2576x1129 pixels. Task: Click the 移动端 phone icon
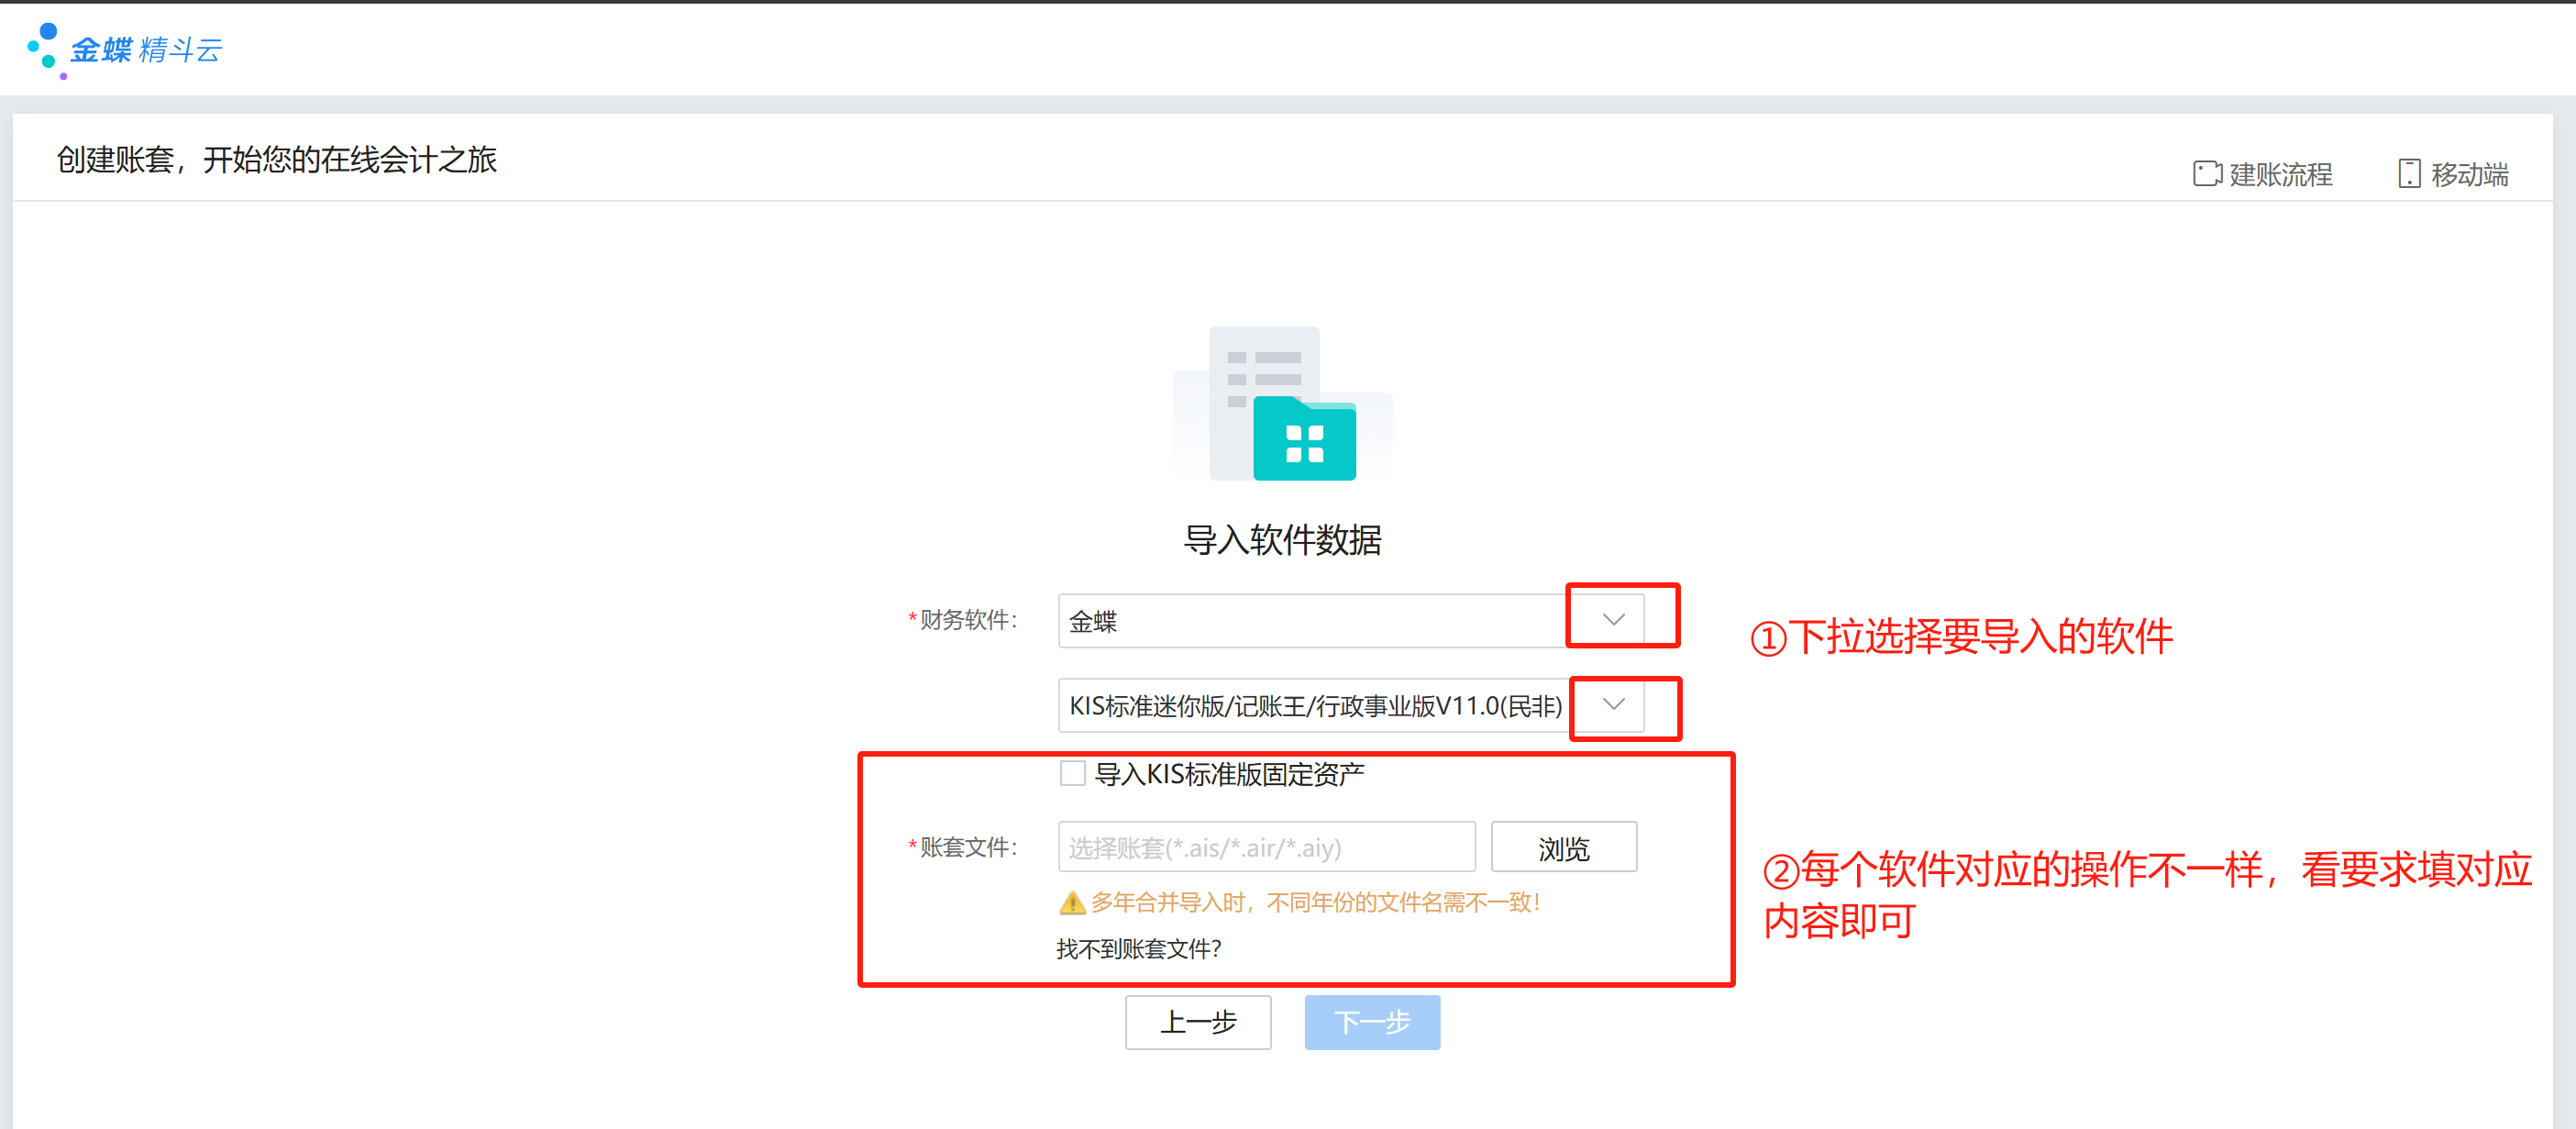[2408, 174]
